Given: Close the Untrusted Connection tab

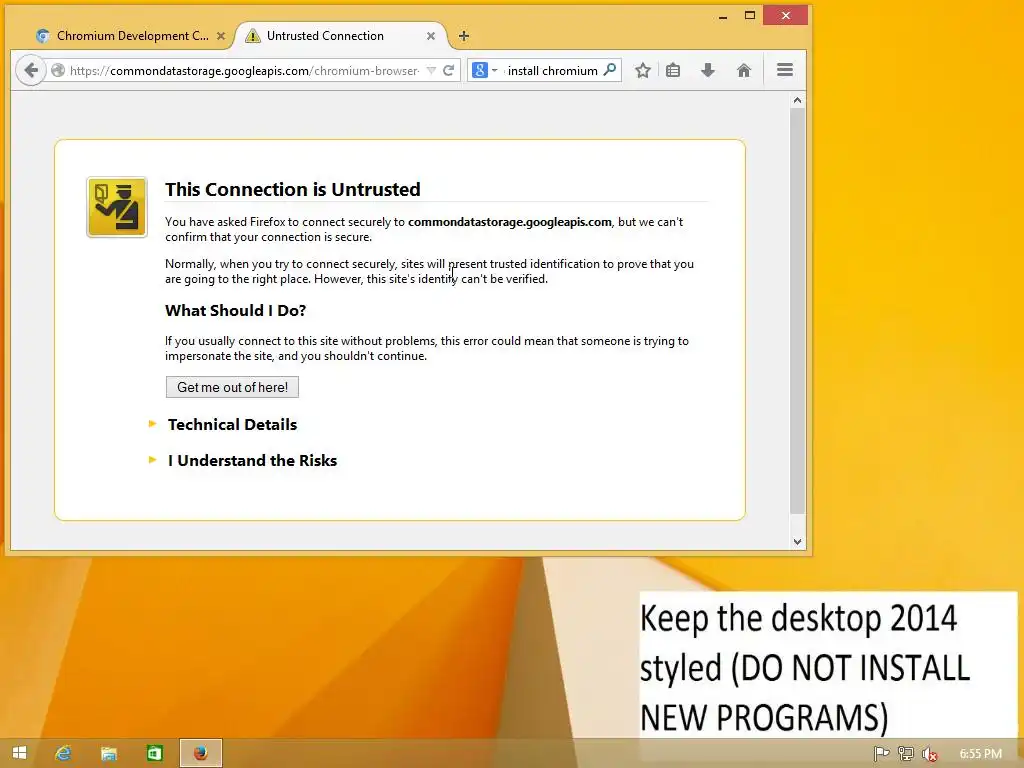Looking at the screenshot, I should 430,37.
